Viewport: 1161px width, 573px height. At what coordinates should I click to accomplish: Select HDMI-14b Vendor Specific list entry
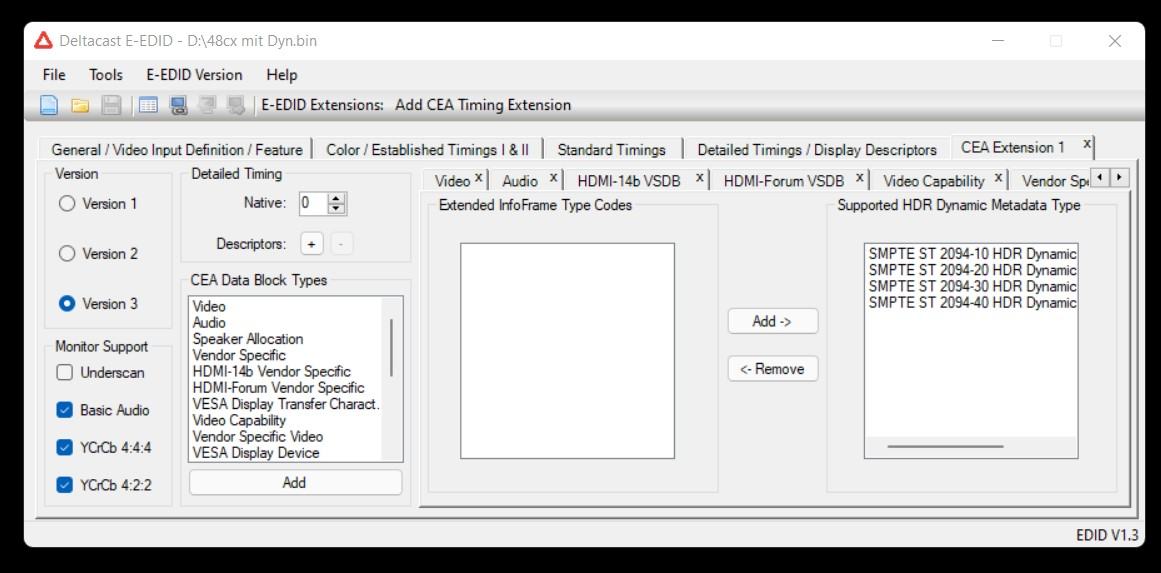[272, 372]
